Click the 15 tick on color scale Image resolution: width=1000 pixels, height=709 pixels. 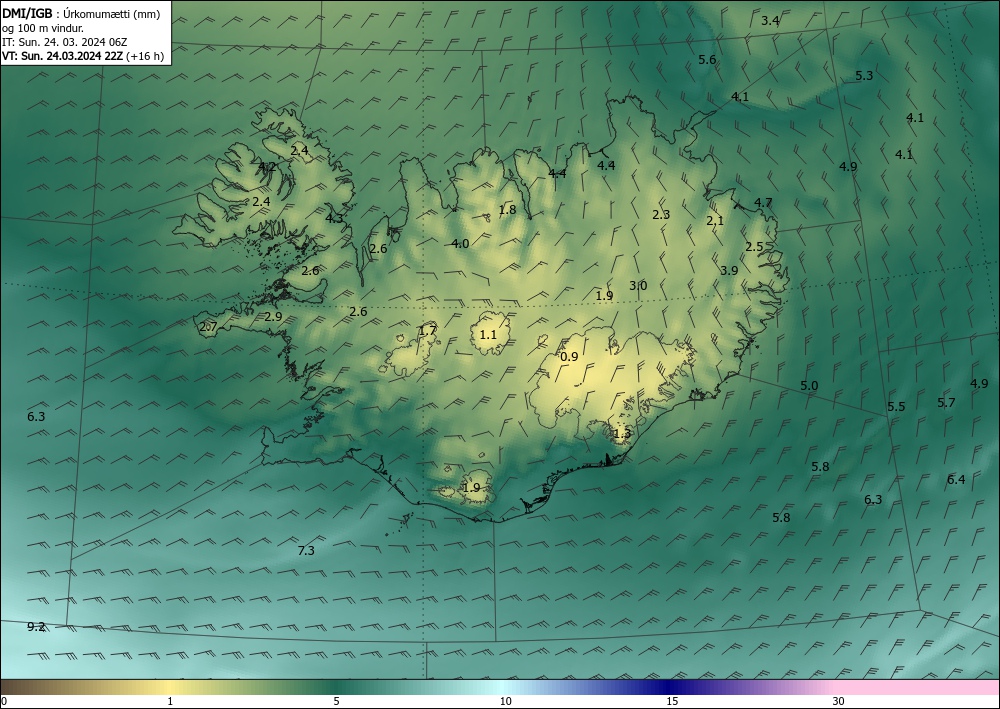click(672, 701)
